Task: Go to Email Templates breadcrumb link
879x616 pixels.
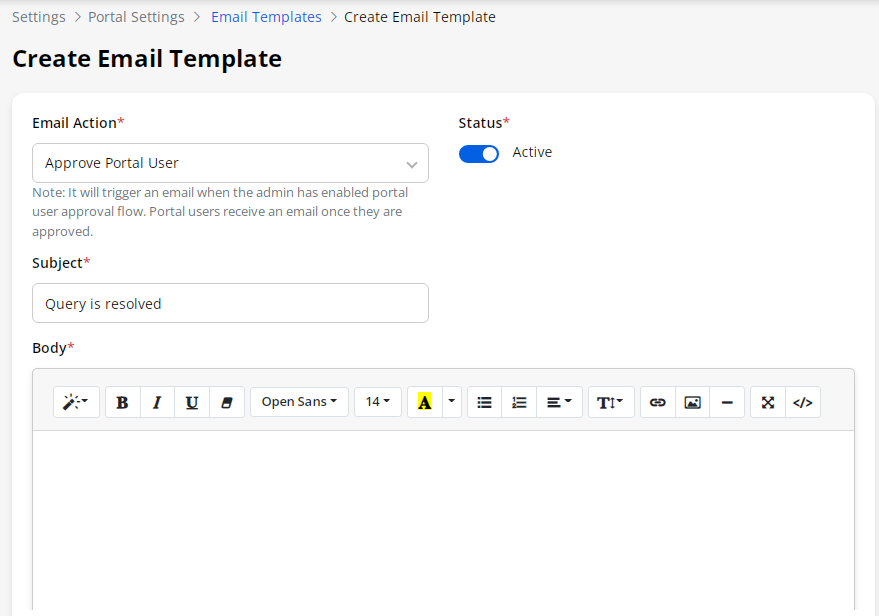Action: pyautogui.click(x=266, y=17)
